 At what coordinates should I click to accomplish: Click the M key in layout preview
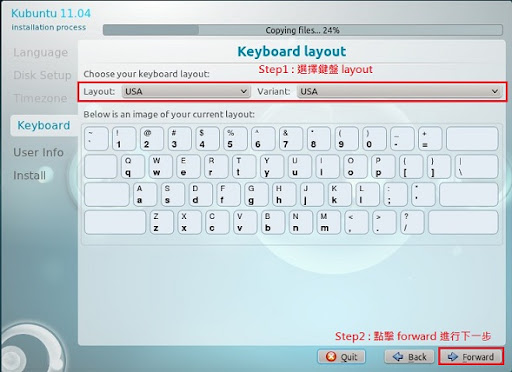point(328,222)
